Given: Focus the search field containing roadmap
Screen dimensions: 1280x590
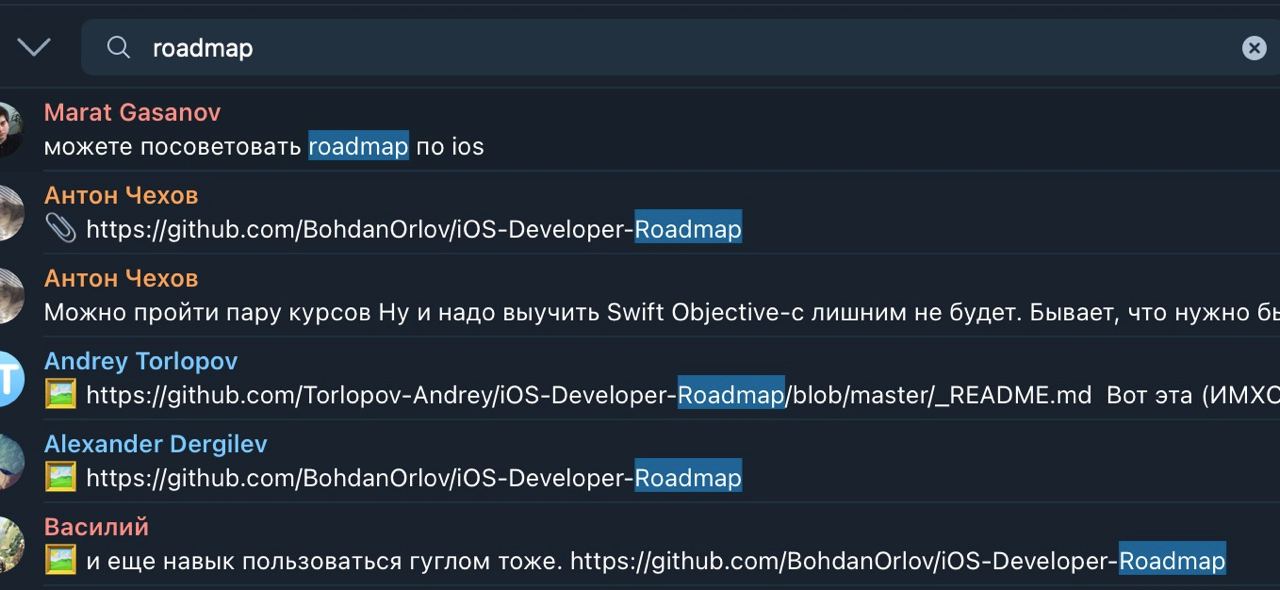Looking at the screenshot, I should (x=680, y=47).
